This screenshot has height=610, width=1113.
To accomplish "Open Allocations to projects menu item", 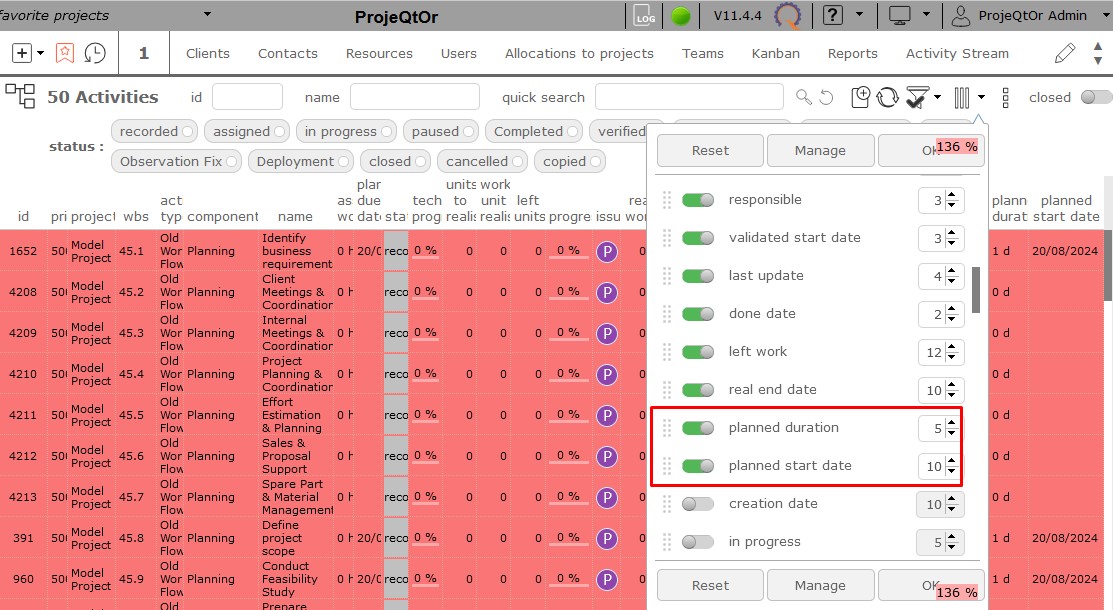I will point(579,53).
